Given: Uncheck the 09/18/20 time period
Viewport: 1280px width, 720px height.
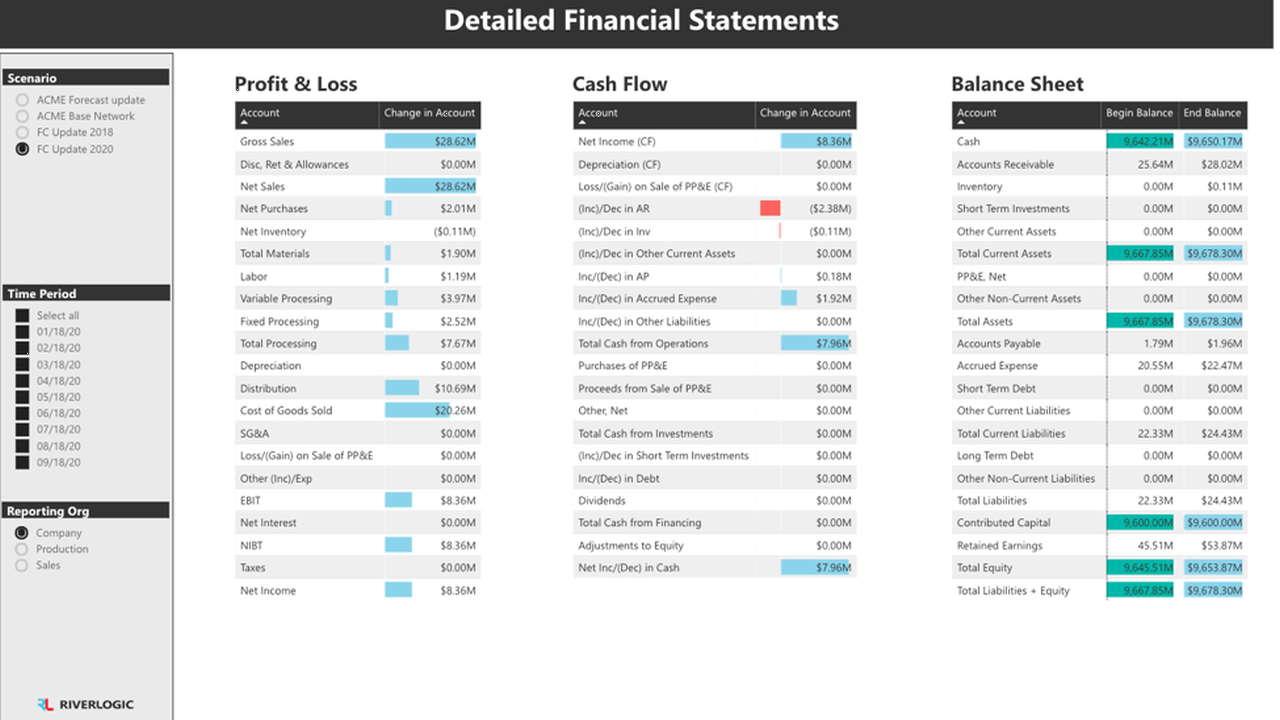Looking at the screenshot, I should 22,462.
